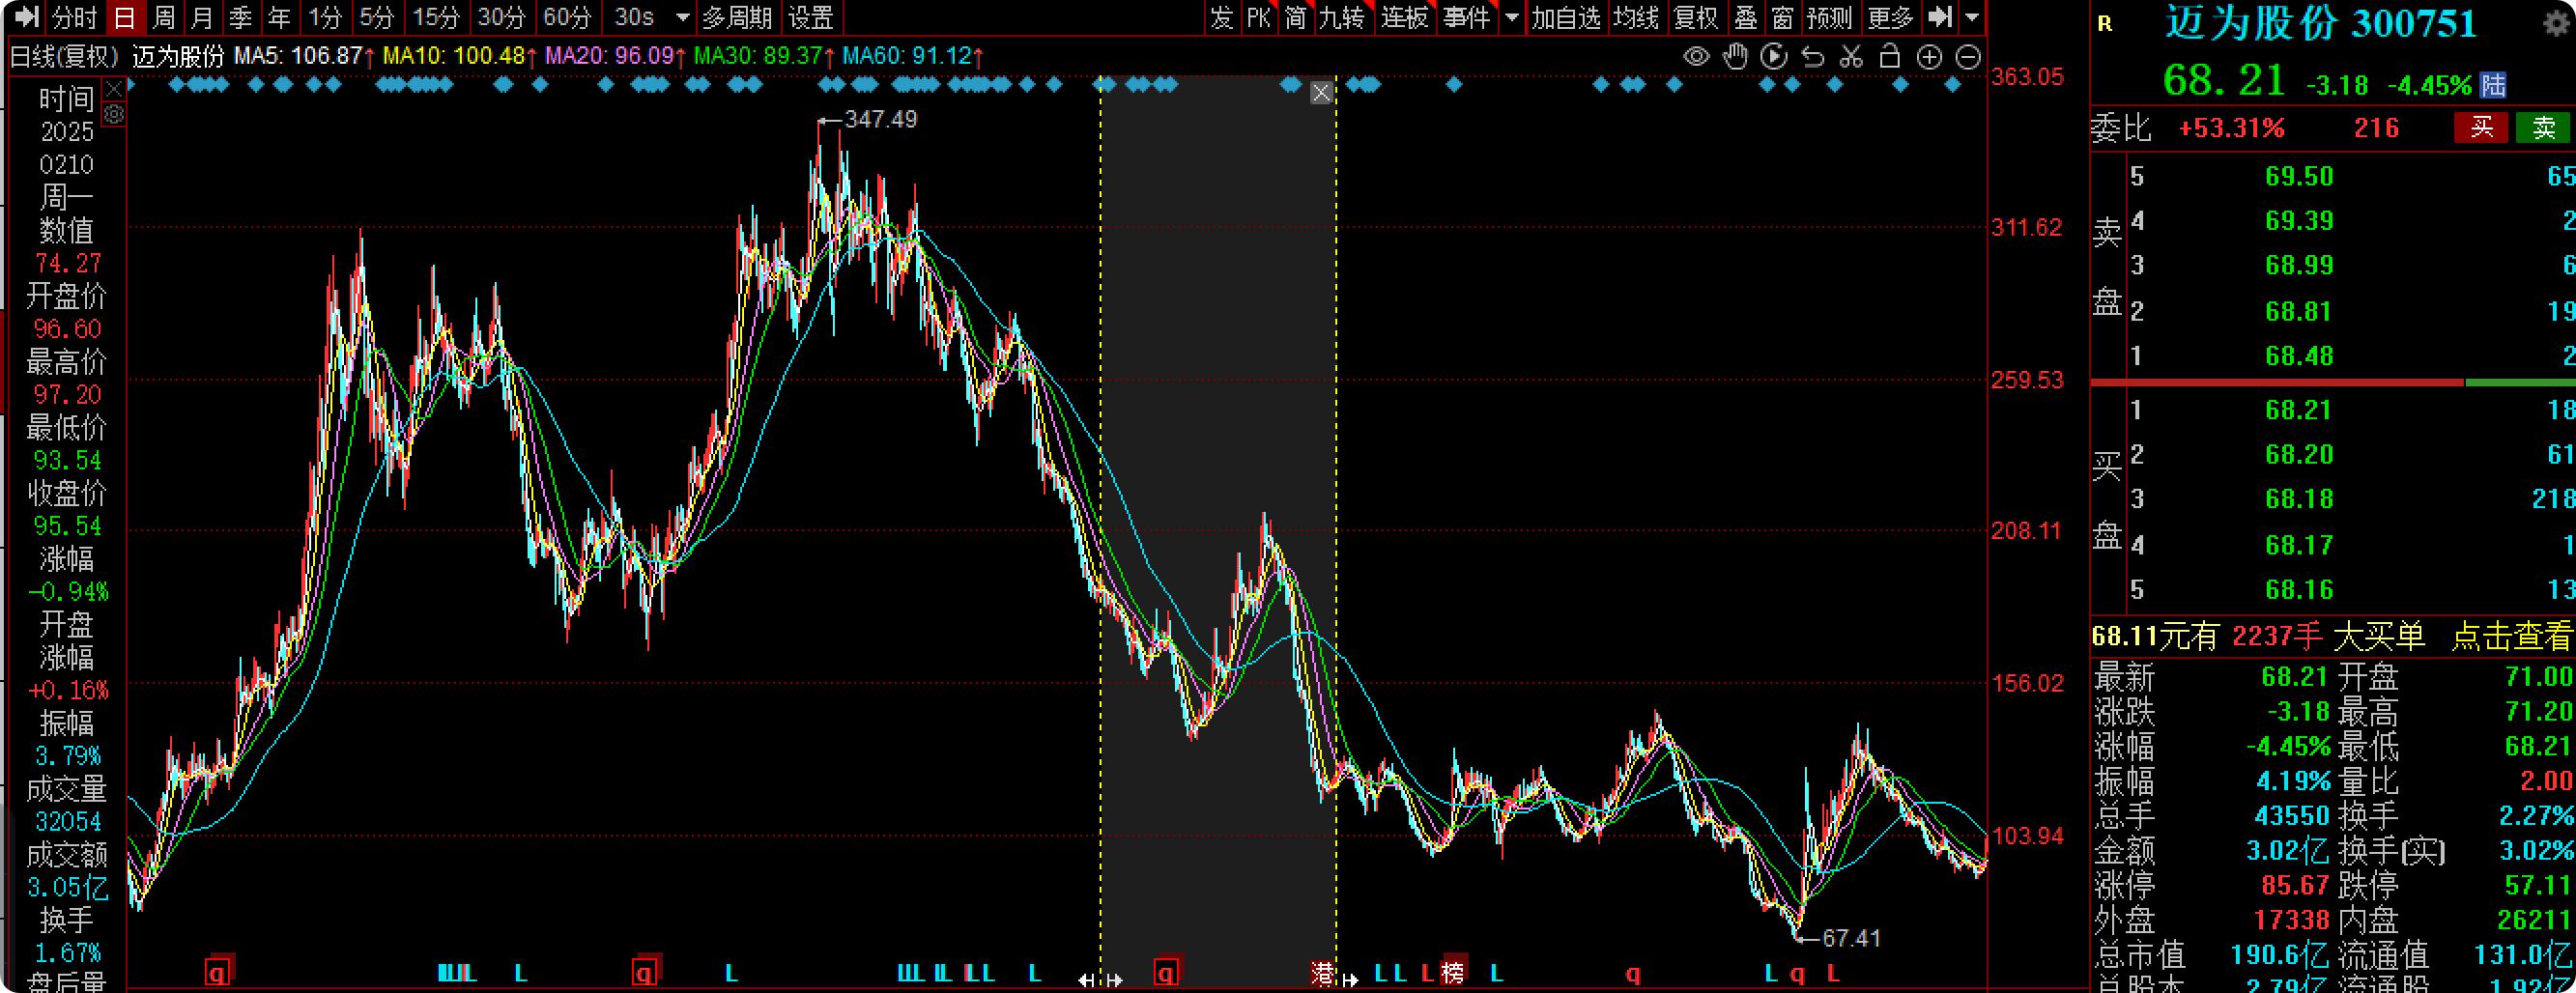Toggle 均线 moving average lines
This screenshot has height=993, width=2576.
(x=1637, y=17)
